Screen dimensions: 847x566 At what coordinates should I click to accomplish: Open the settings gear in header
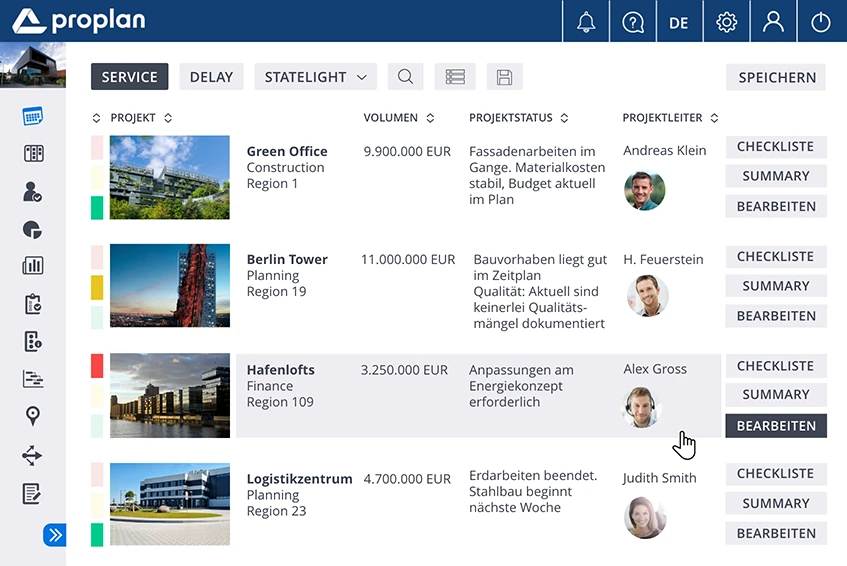727,22
